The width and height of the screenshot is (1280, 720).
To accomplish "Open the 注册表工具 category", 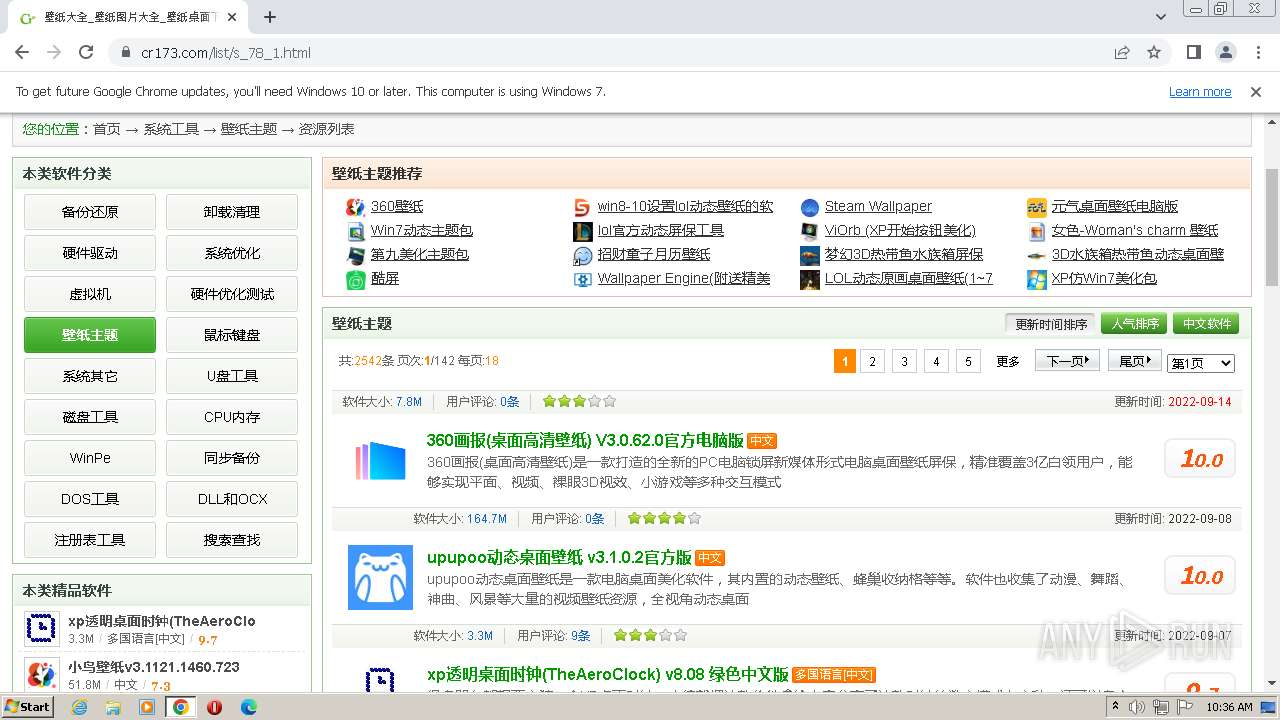I will pos(90,540).
